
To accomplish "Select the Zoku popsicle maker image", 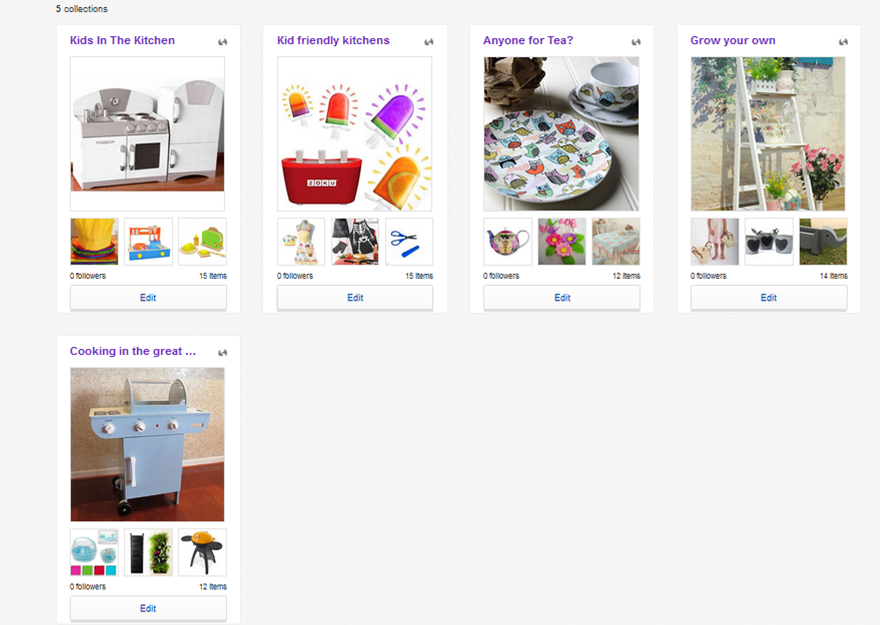I will coord(355,134).
